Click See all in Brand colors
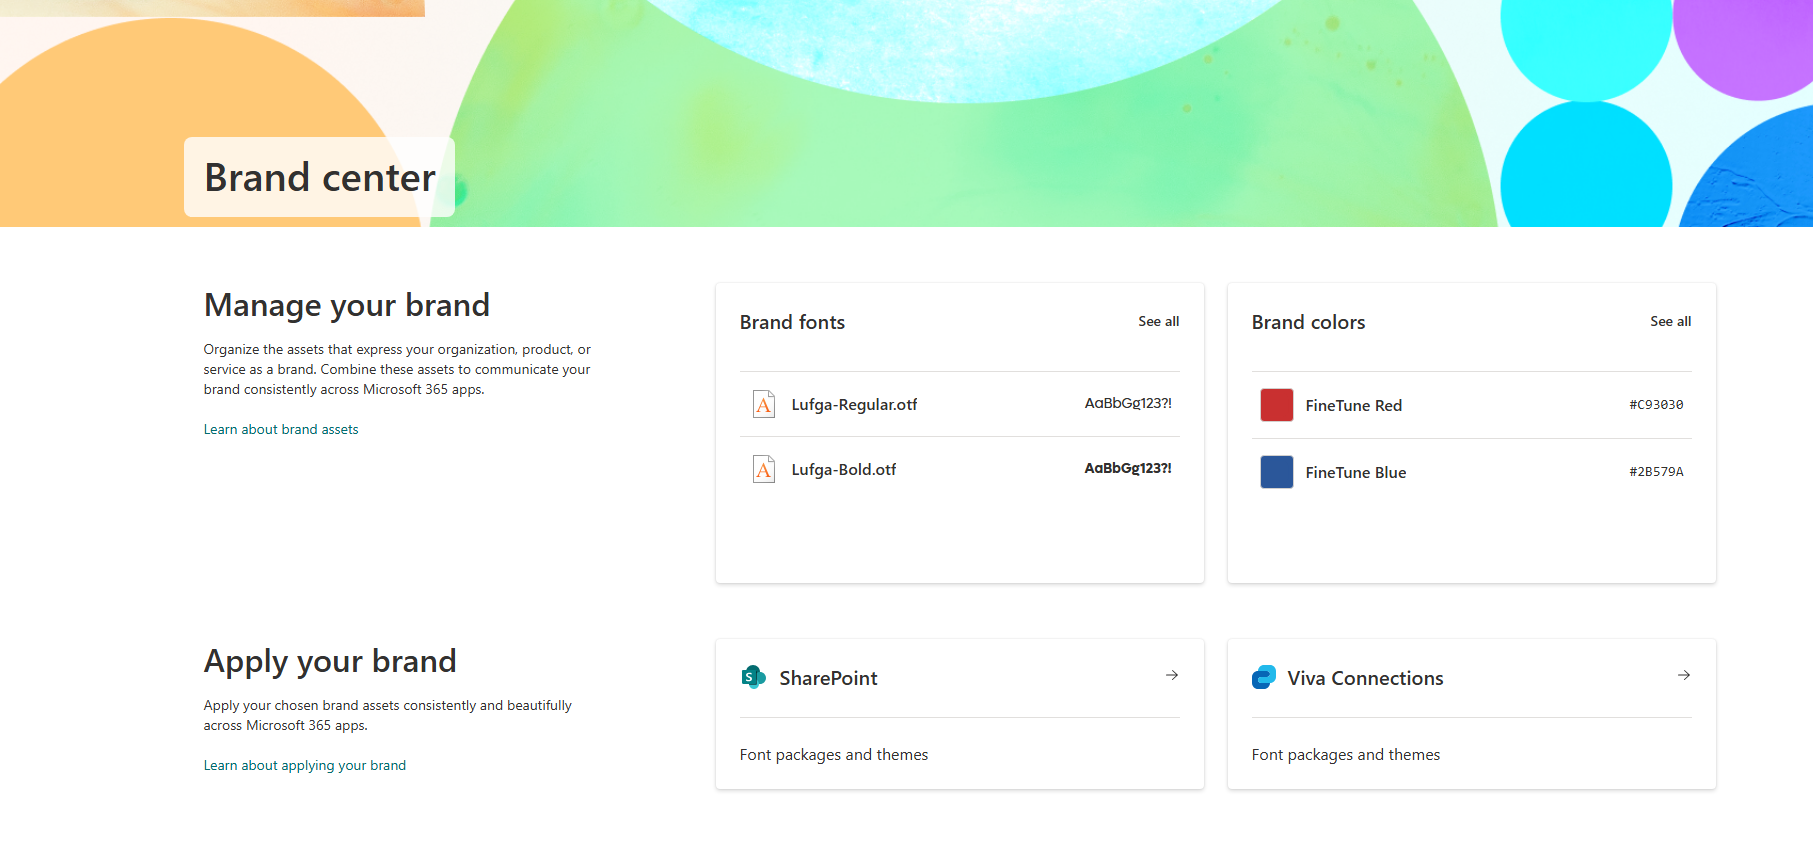This screenshot has width=1813, height=843. click(1670, 321)
